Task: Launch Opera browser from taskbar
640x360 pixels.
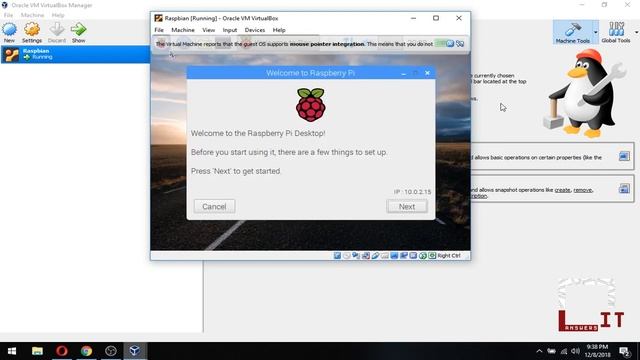Action: (62, 351)
